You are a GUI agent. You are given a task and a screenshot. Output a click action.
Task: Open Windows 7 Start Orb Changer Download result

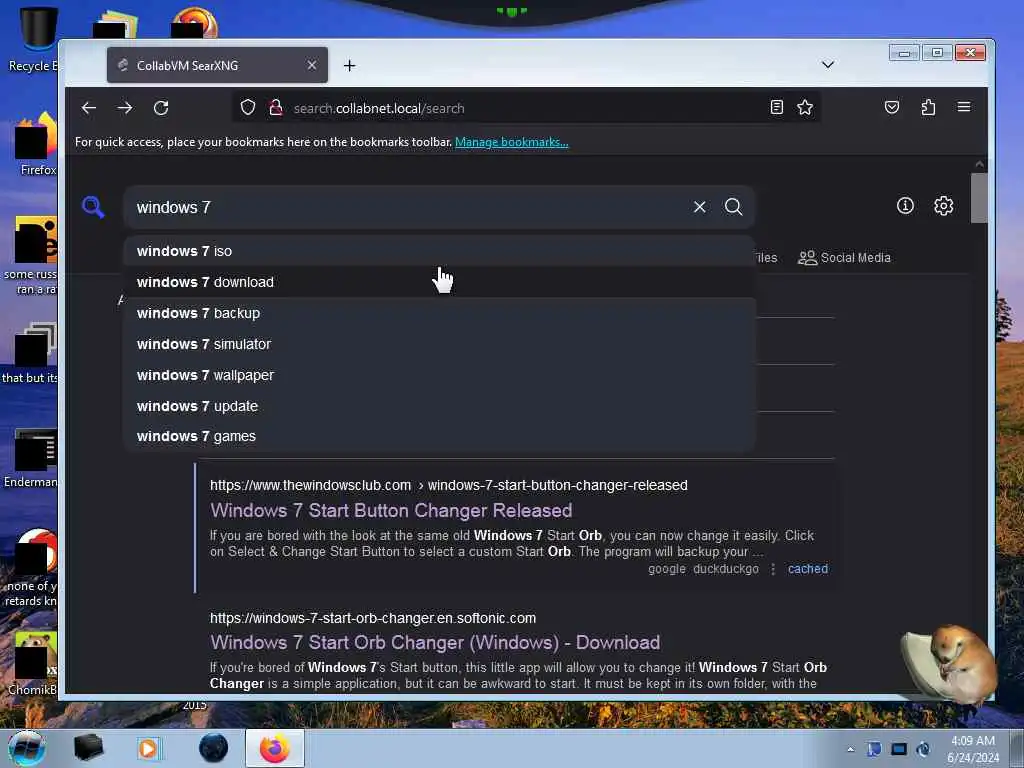[x=435, y=643]
